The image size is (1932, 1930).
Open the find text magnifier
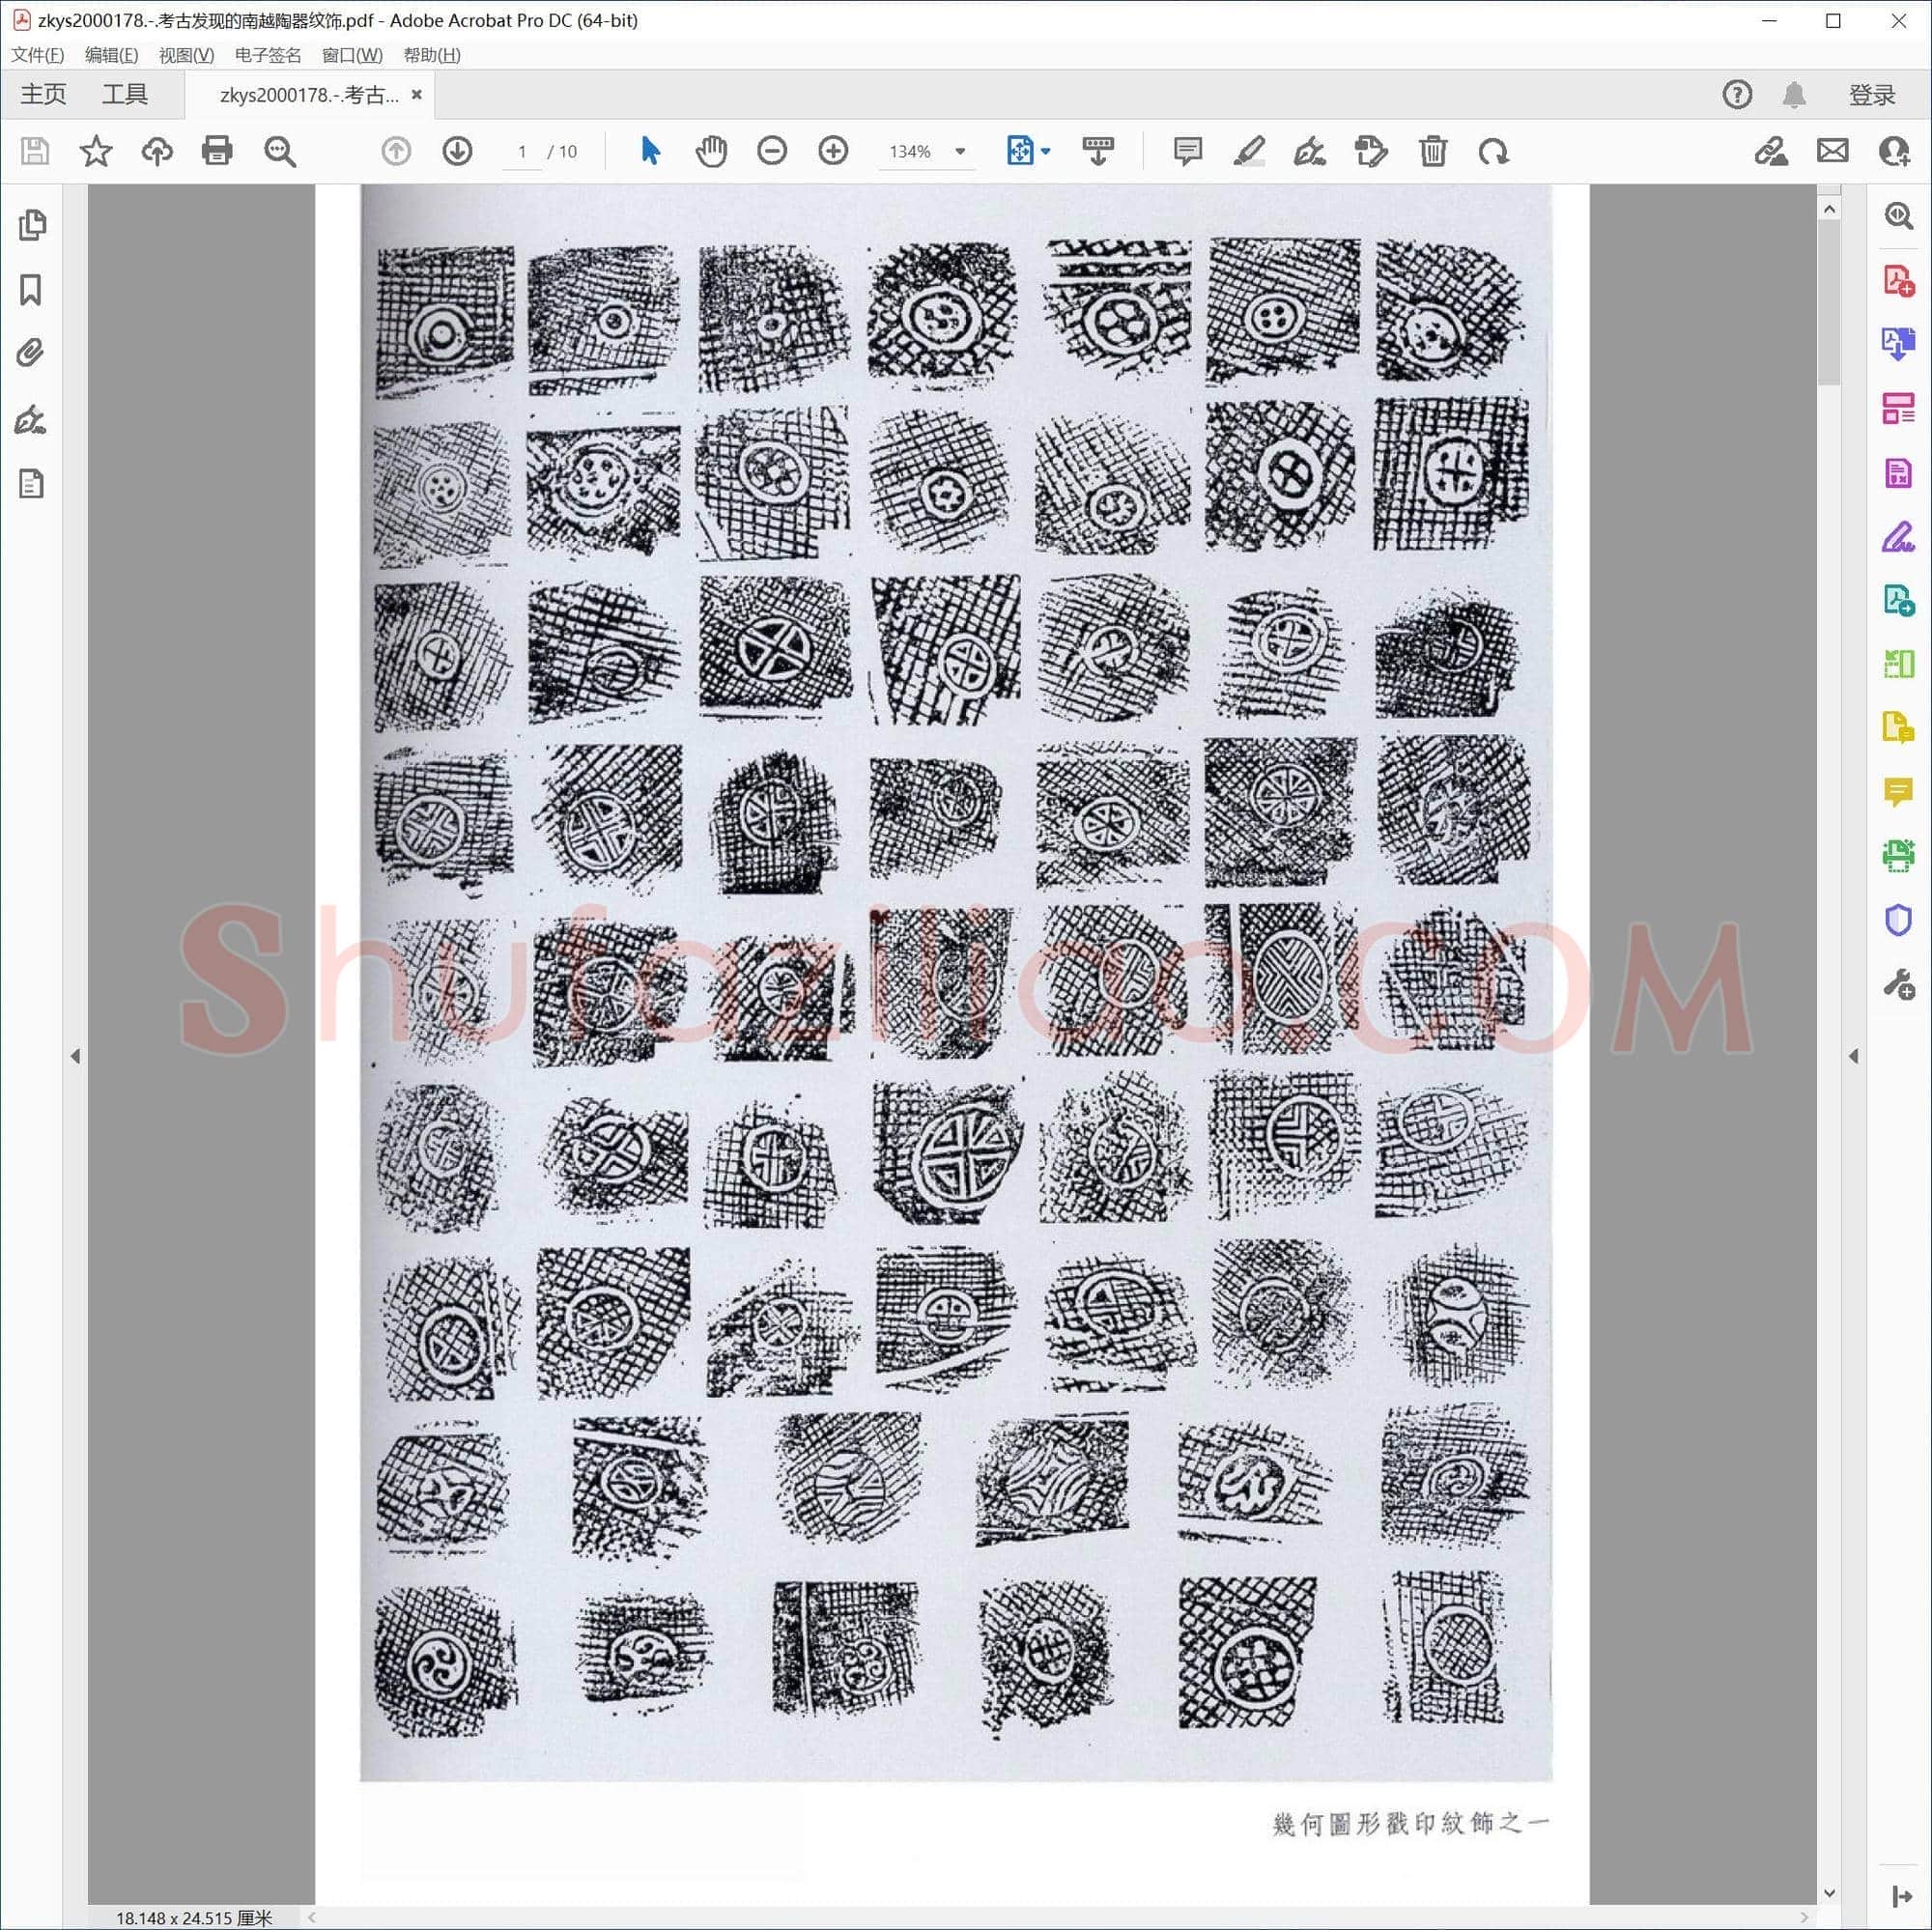click(x=280, y=151)
